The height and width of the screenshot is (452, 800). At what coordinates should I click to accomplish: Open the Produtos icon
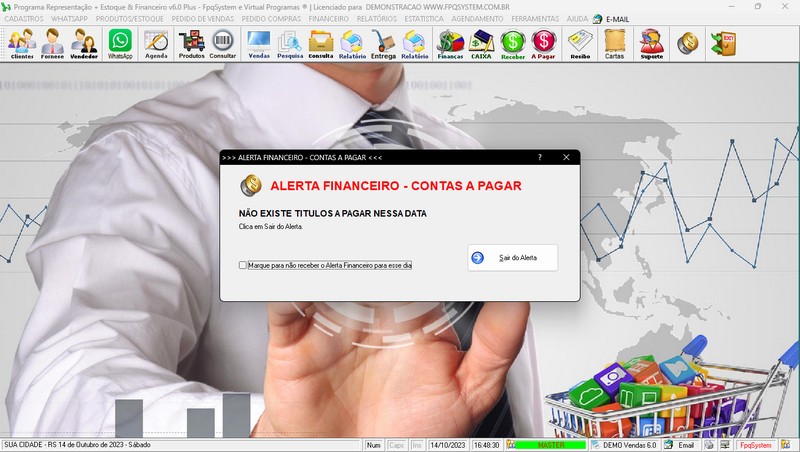[192, 44]
